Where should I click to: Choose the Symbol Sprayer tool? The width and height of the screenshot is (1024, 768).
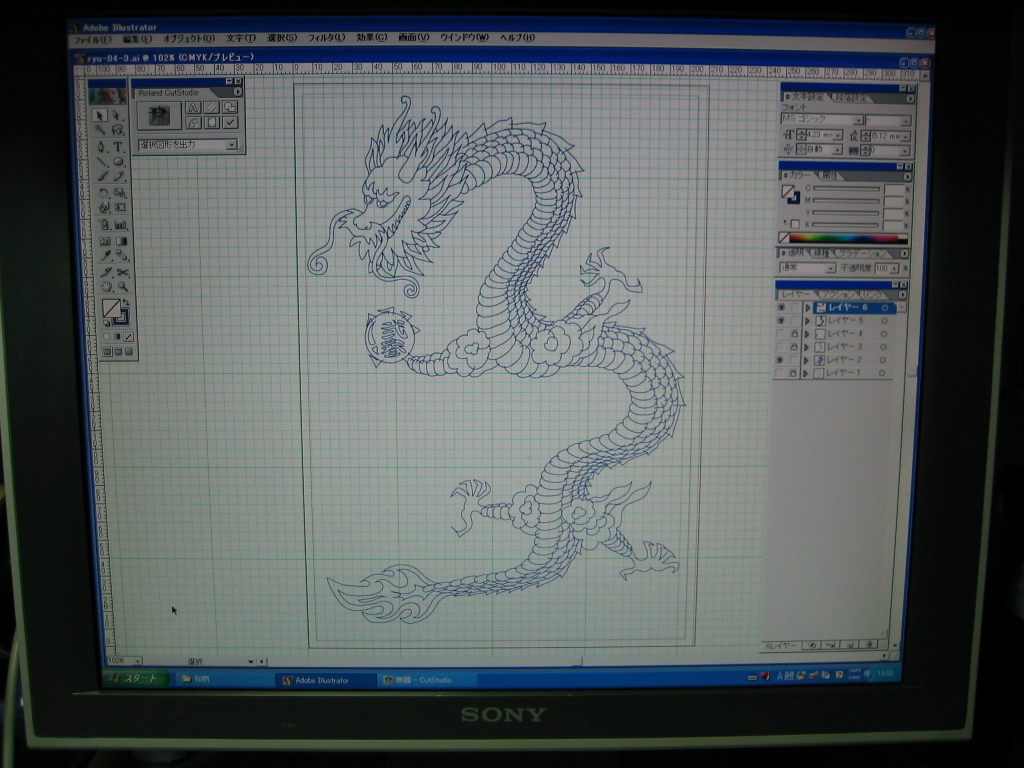pos(104,225)
